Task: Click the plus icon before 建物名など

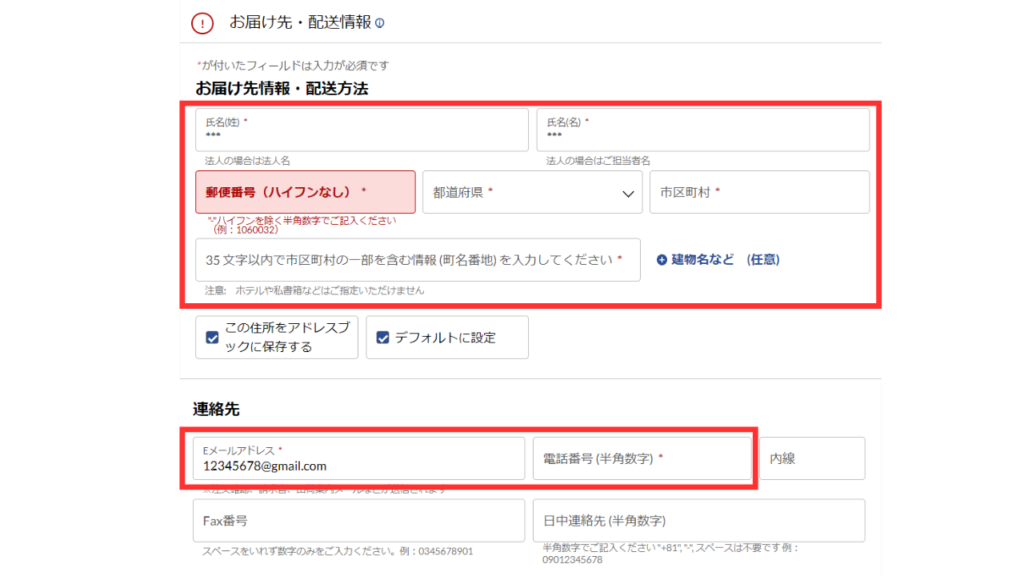Action: [661, 260]
